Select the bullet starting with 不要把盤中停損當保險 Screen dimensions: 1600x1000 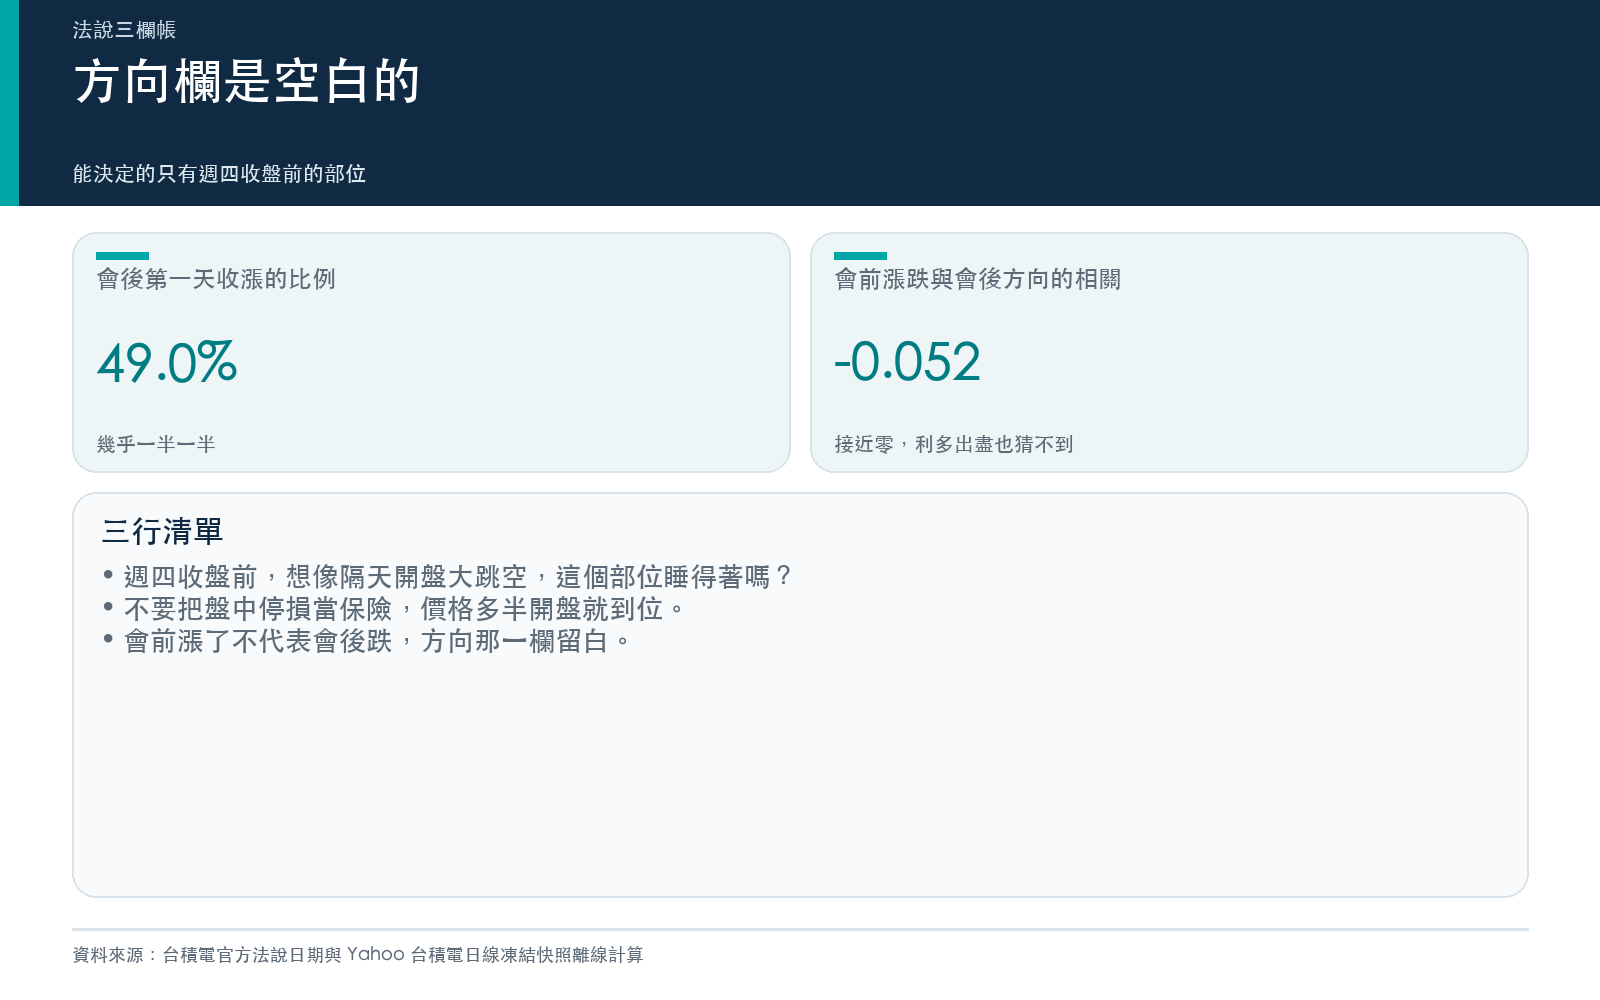point(394,609)
